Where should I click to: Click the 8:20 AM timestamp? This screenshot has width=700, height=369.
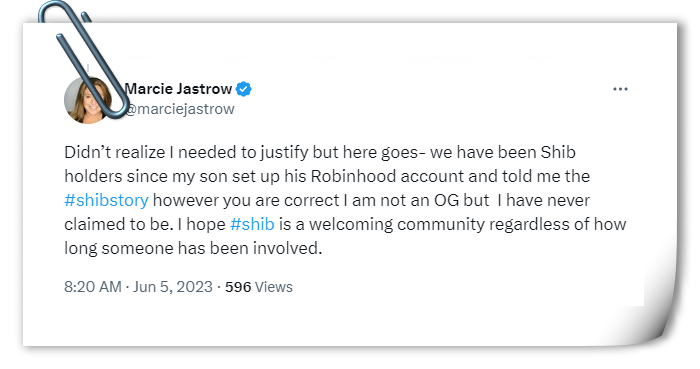click(92, 286)
